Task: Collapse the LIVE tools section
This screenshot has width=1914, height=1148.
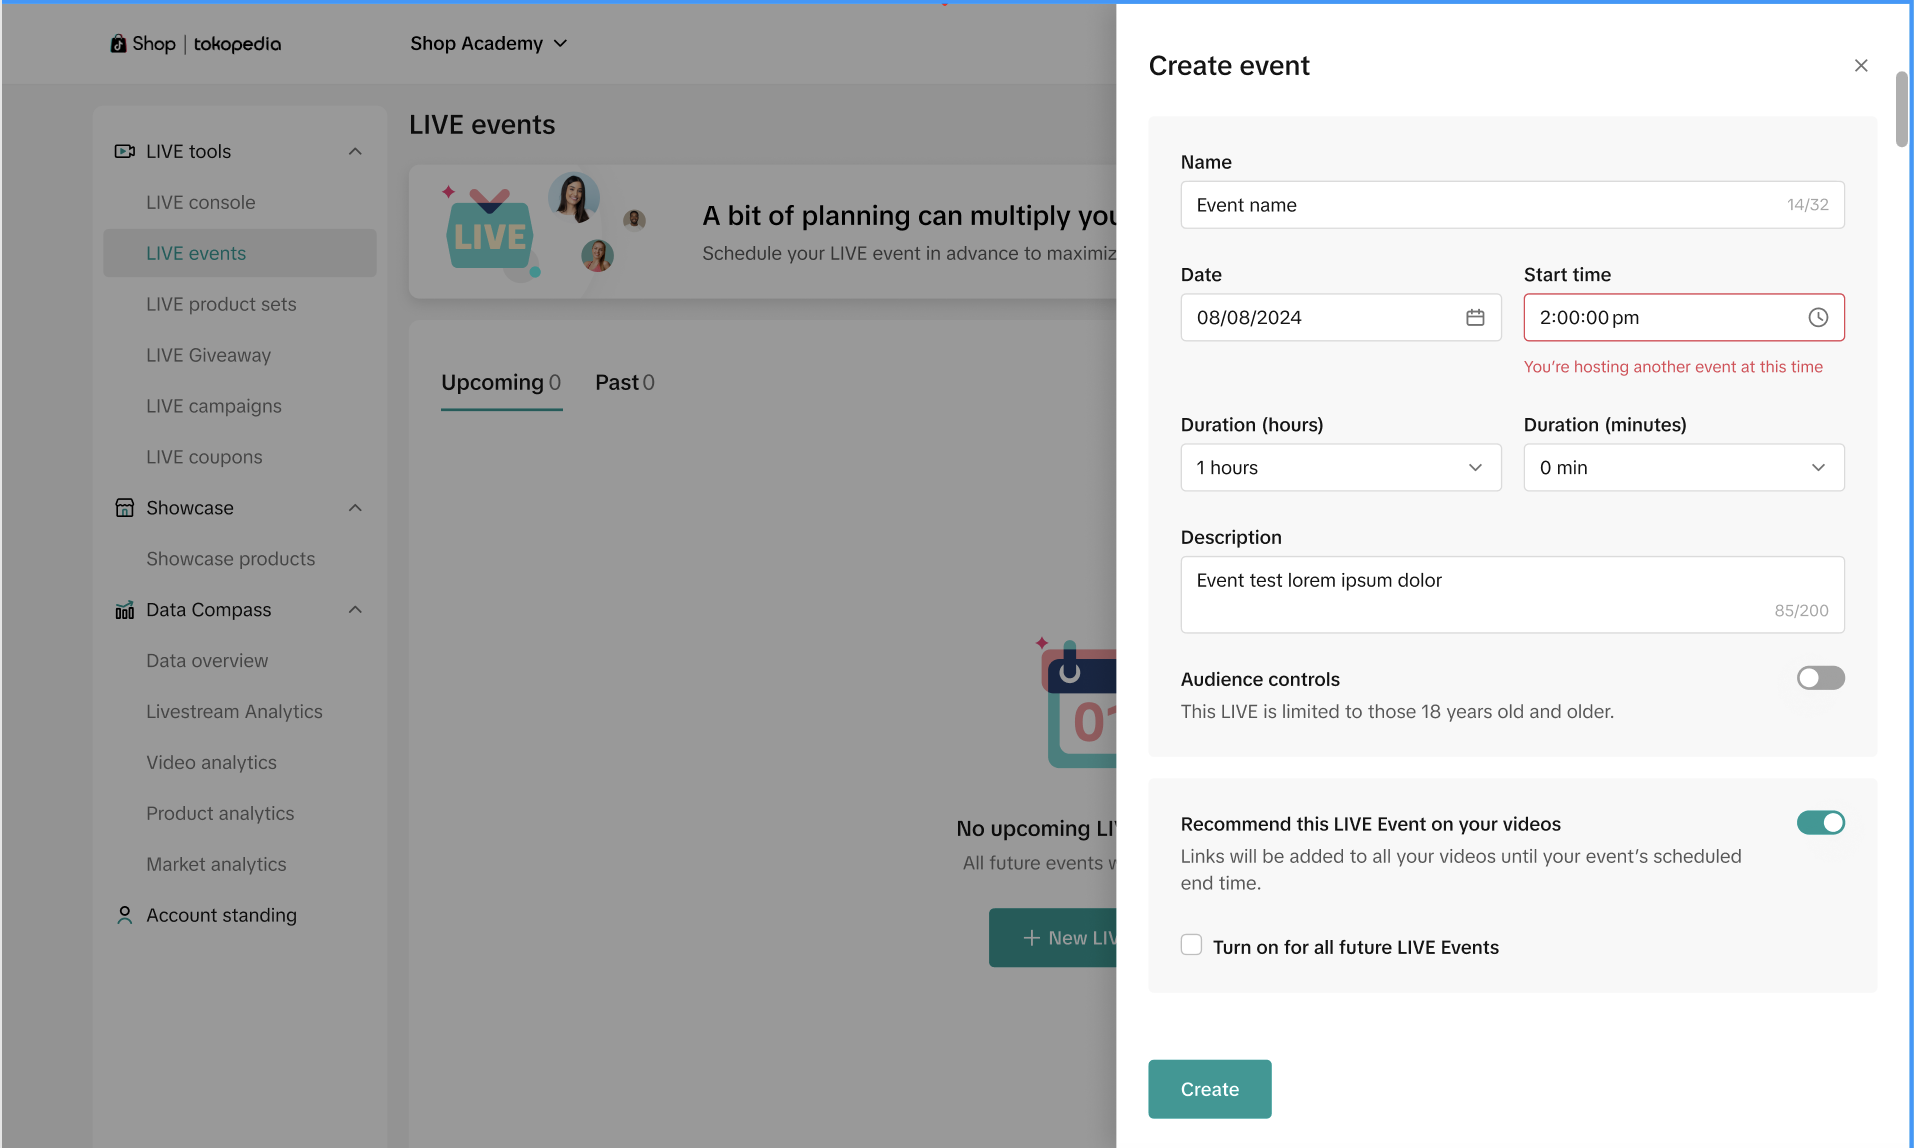Action: 355,151
